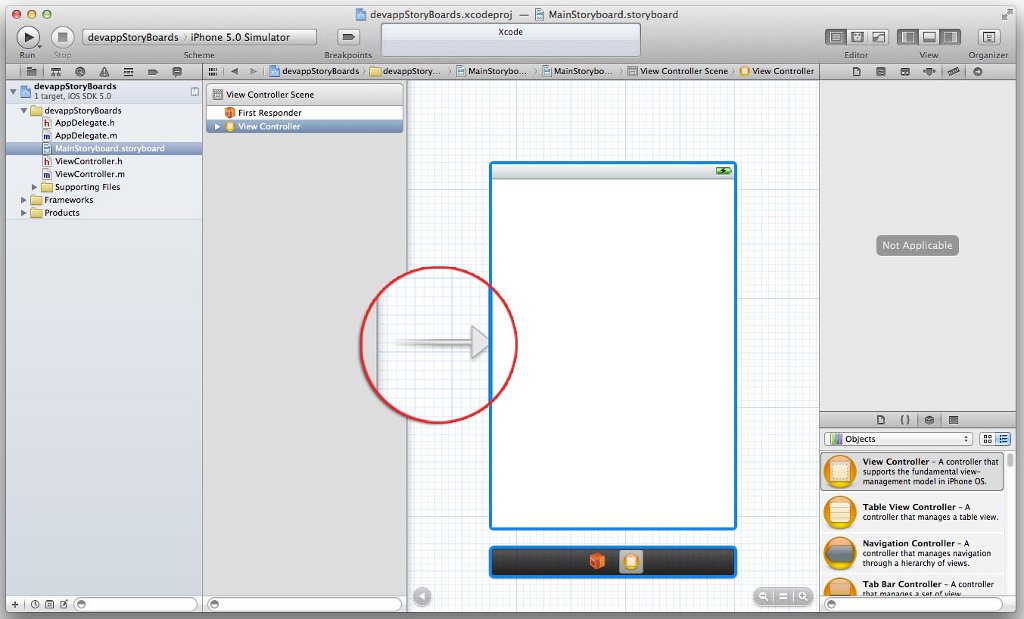Click the Stop button in the toolbar

(62, 37)
